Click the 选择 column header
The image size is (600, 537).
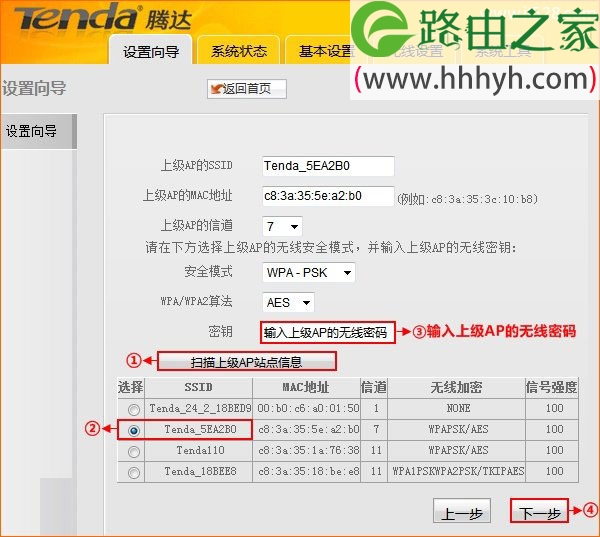click(x=130, y=387)
